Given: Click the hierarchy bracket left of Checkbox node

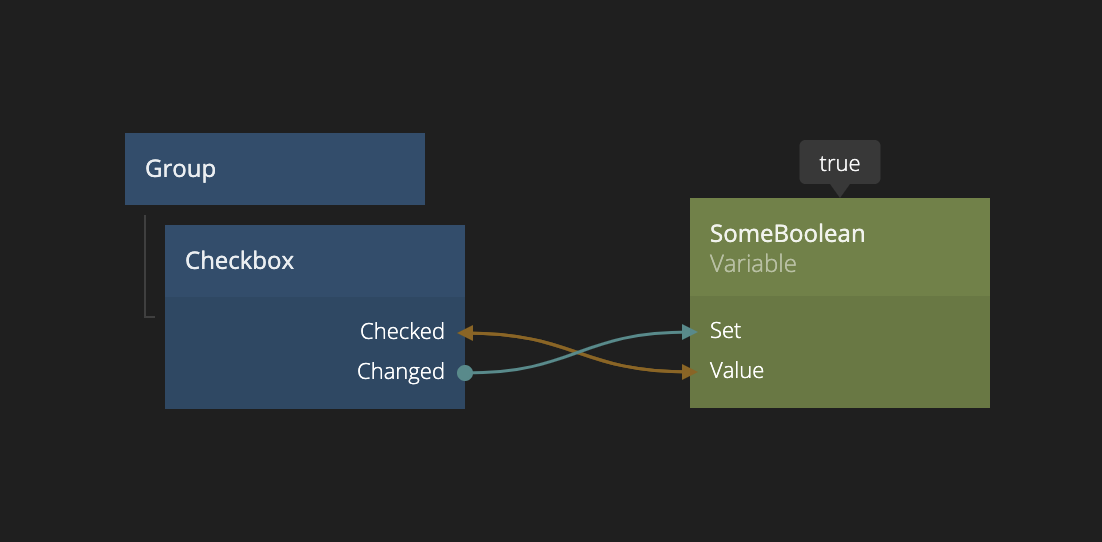Looking at the screenshot, I should coord(146,266).
